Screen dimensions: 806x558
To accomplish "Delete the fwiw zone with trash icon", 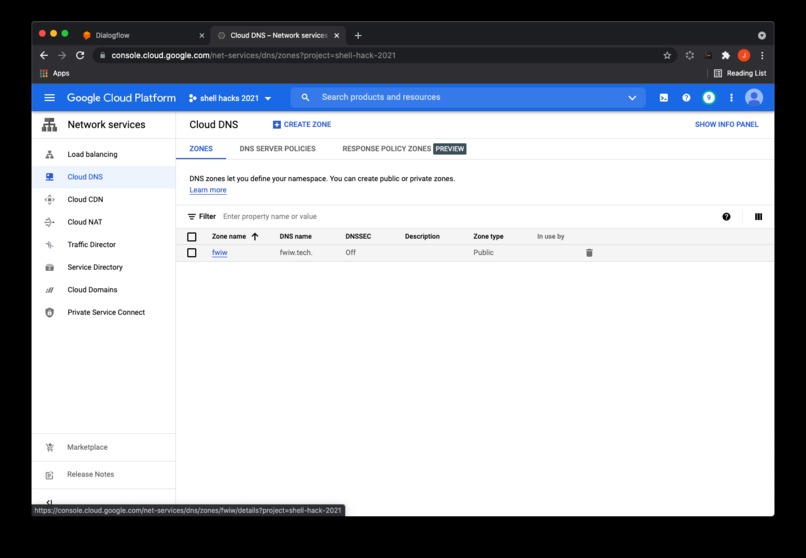I will pos(589,253).
